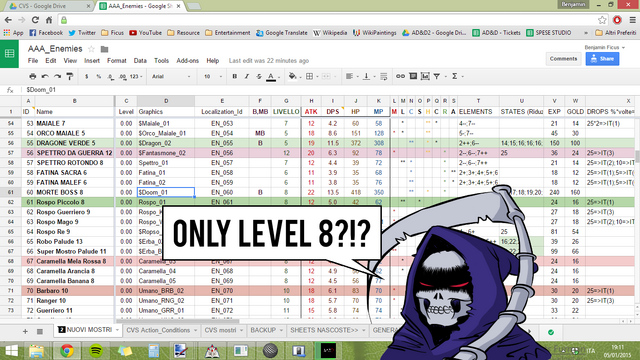640x360 pixels.
Task: Star the AAA_Enemies document
Action: [91, 49]
